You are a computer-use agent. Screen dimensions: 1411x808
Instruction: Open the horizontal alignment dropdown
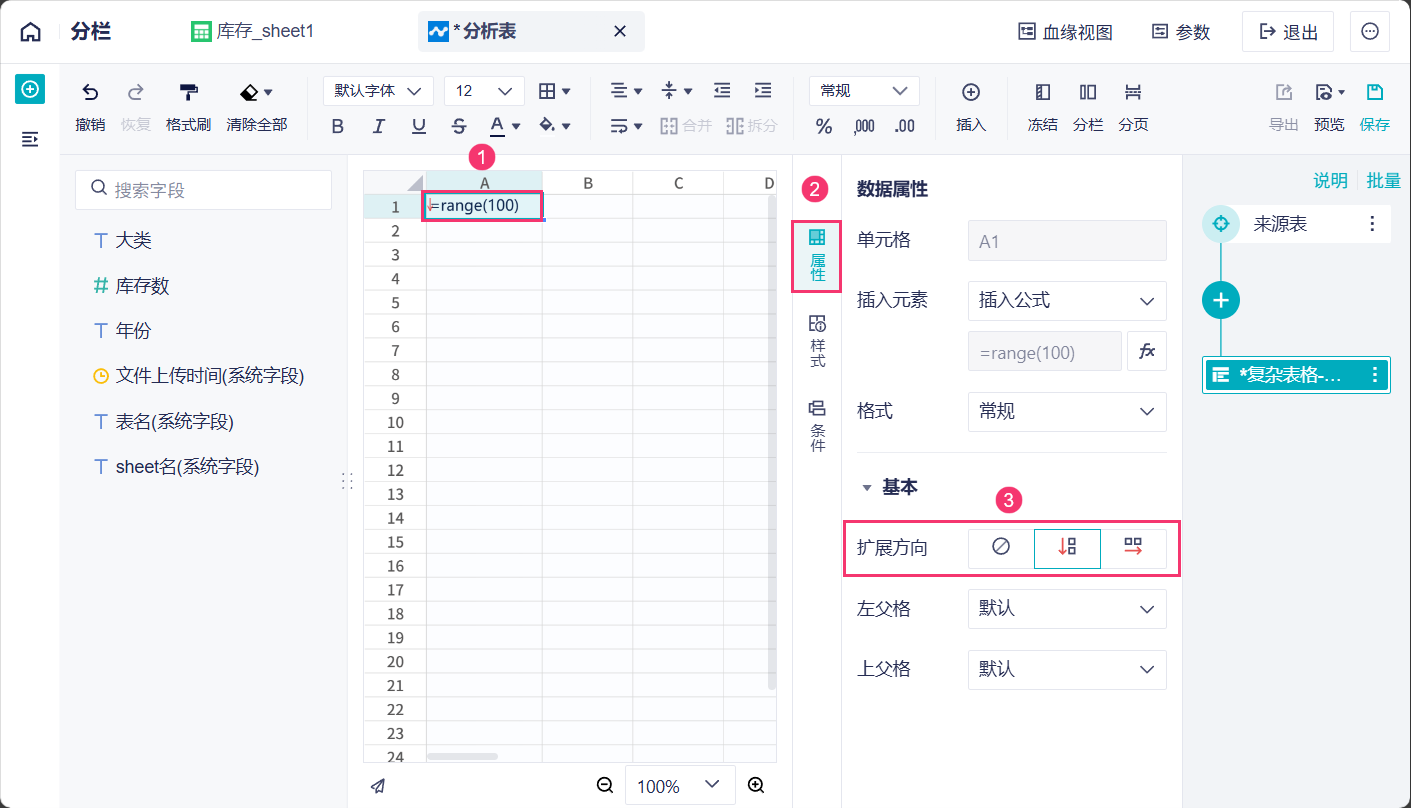pyautogui.click(x=627, y=91)
